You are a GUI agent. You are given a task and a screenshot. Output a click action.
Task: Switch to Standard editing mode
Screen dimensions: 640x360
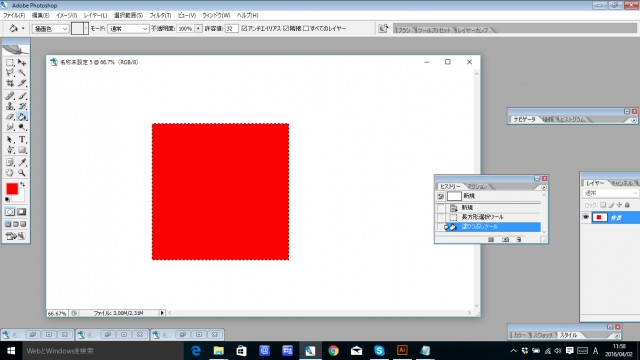(10, 212)
